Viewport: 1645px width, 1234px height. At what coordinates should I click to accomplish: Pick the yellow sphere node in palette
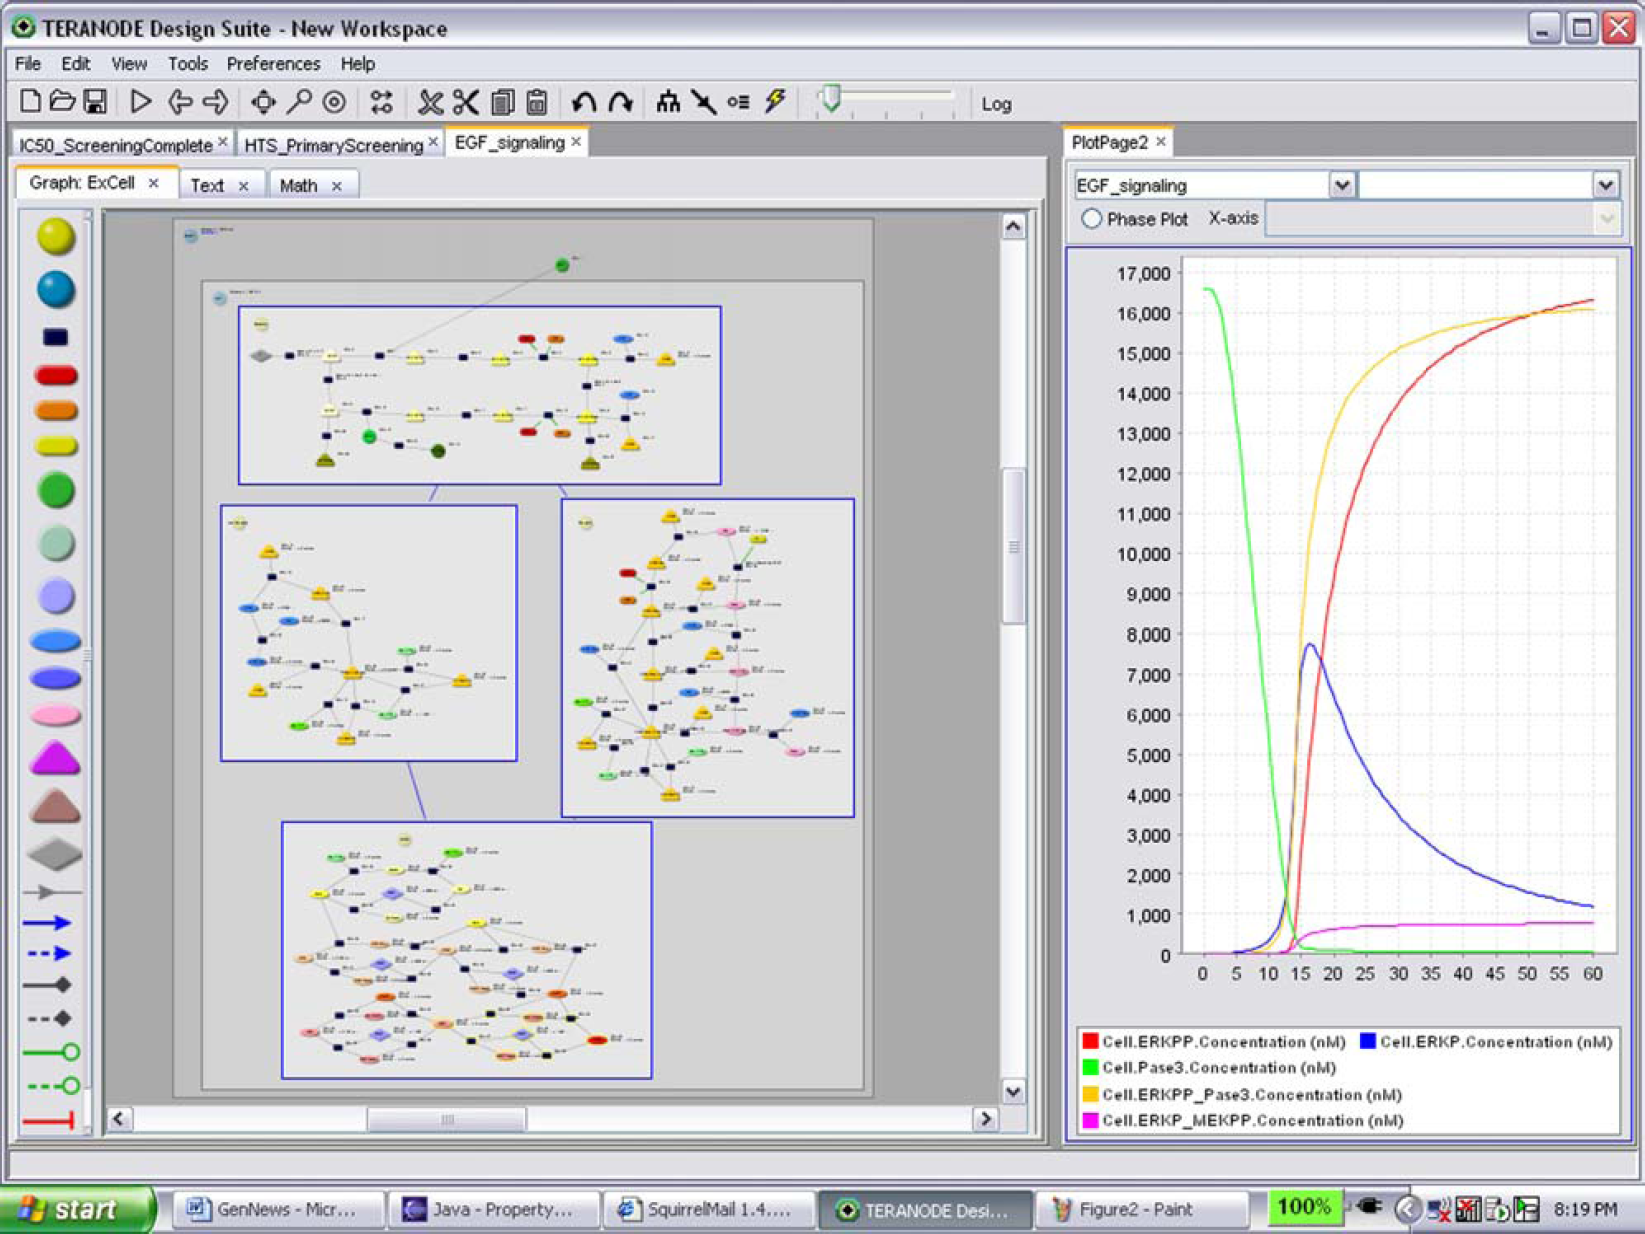56,237
